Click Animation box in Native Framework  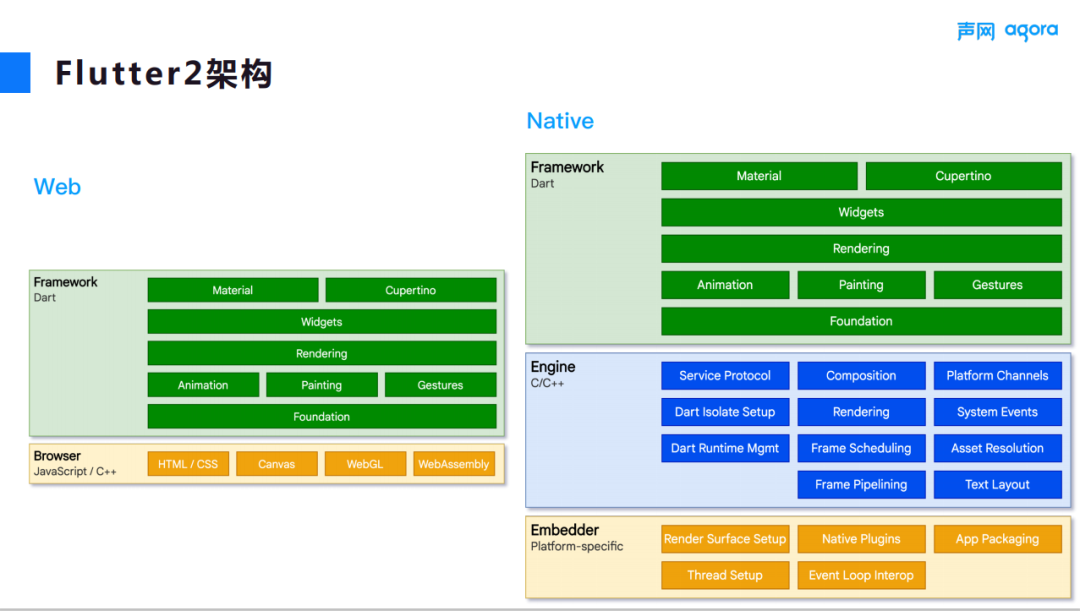point(725,284)
